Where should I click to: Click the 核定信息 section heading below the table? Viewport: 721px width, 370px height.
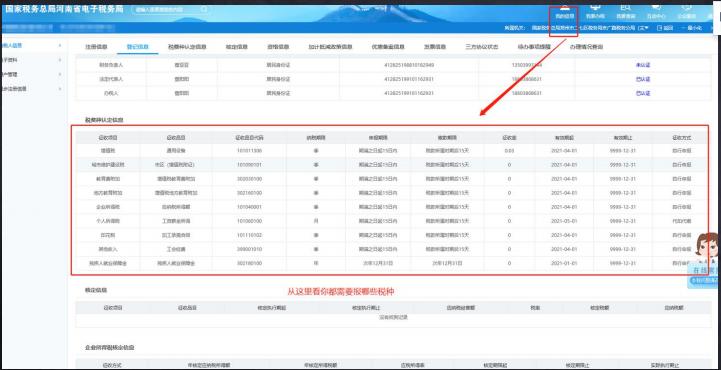tap(96, 290)
